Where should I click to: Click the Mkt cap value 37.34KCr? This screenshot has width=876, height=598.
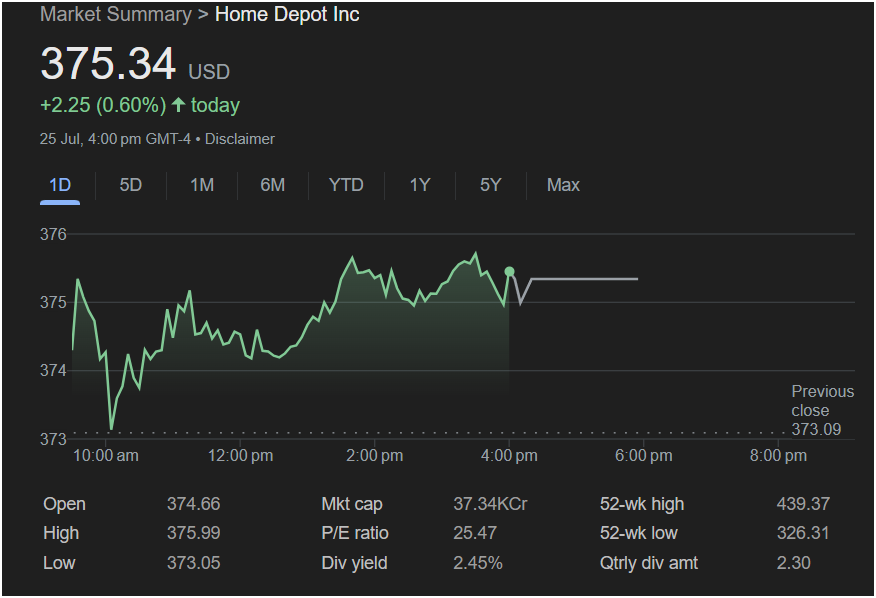click(x=490, y=504)
